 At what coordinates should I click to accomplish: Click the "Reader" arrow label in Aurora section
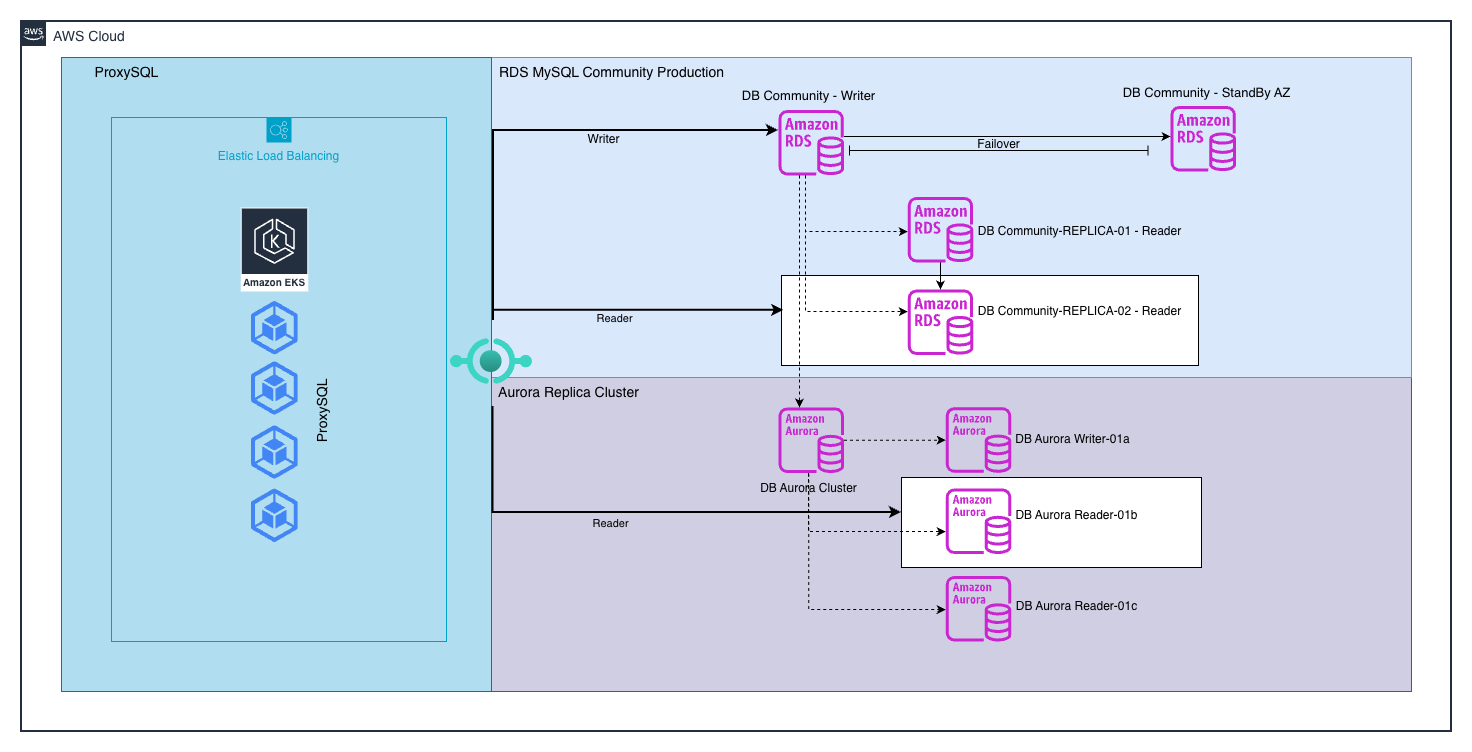610,523
